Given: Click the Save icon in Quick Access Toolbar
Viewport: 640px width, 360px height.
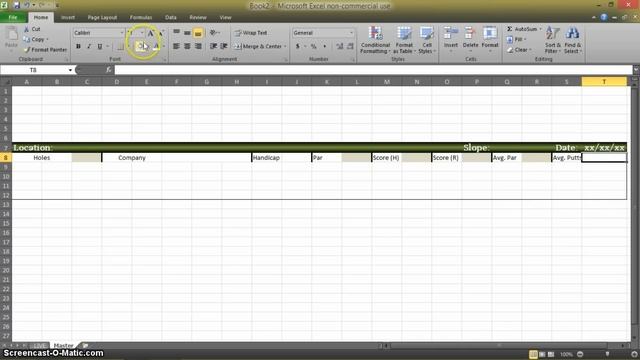Looking at the screenshot, I should 17,5.
